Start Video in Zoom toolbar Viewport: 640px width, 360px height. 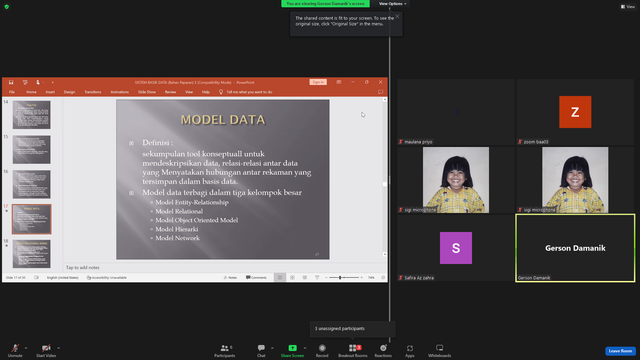coord(46,350)
